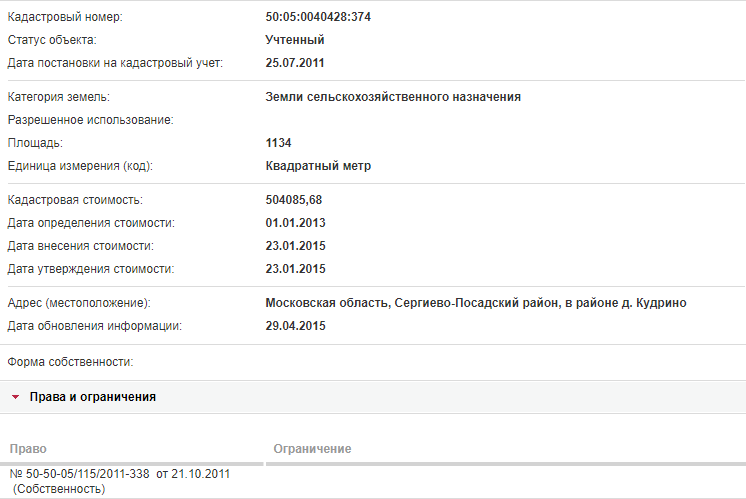Select cadastral number 50:05:0040428:374
This screenshot has width=746, height=499.
click(x=318, y=17)
